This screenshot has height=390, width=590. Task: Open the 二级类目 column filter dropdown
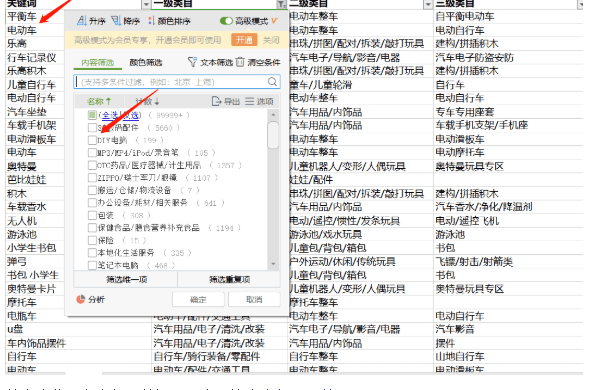[x=428, y=4]
